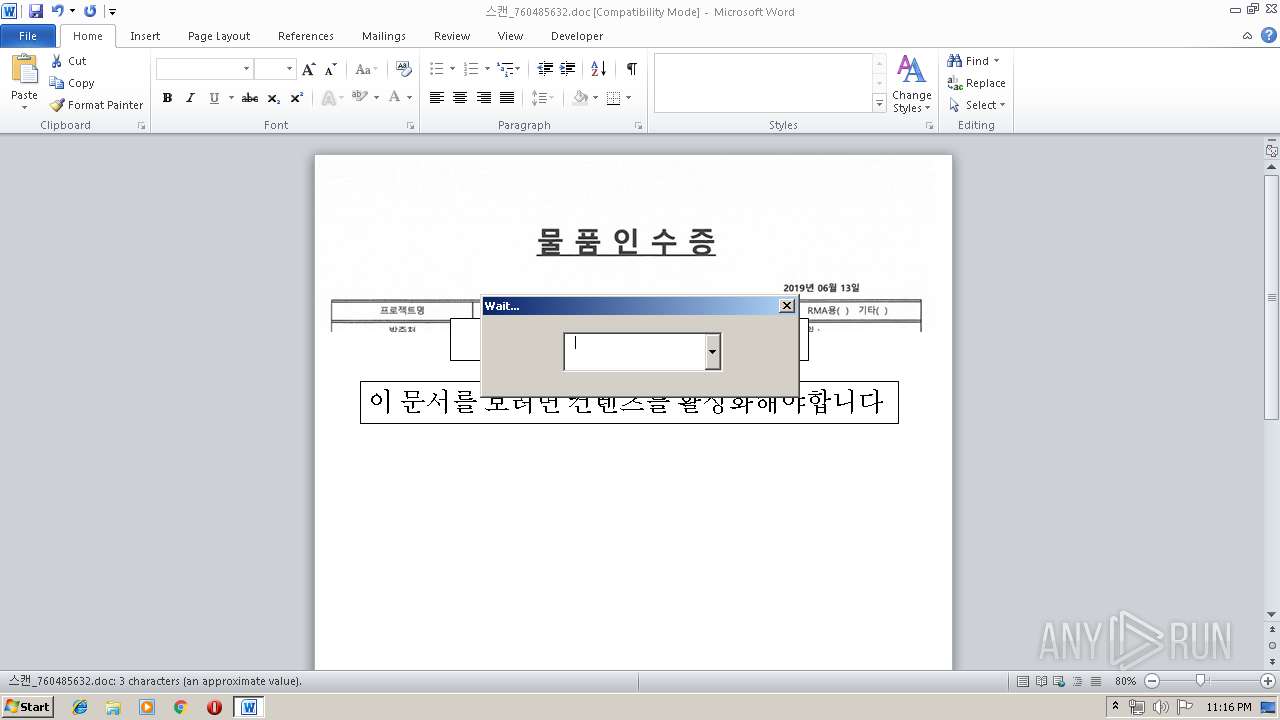Switch to the Mailings tab

[384, 36]
